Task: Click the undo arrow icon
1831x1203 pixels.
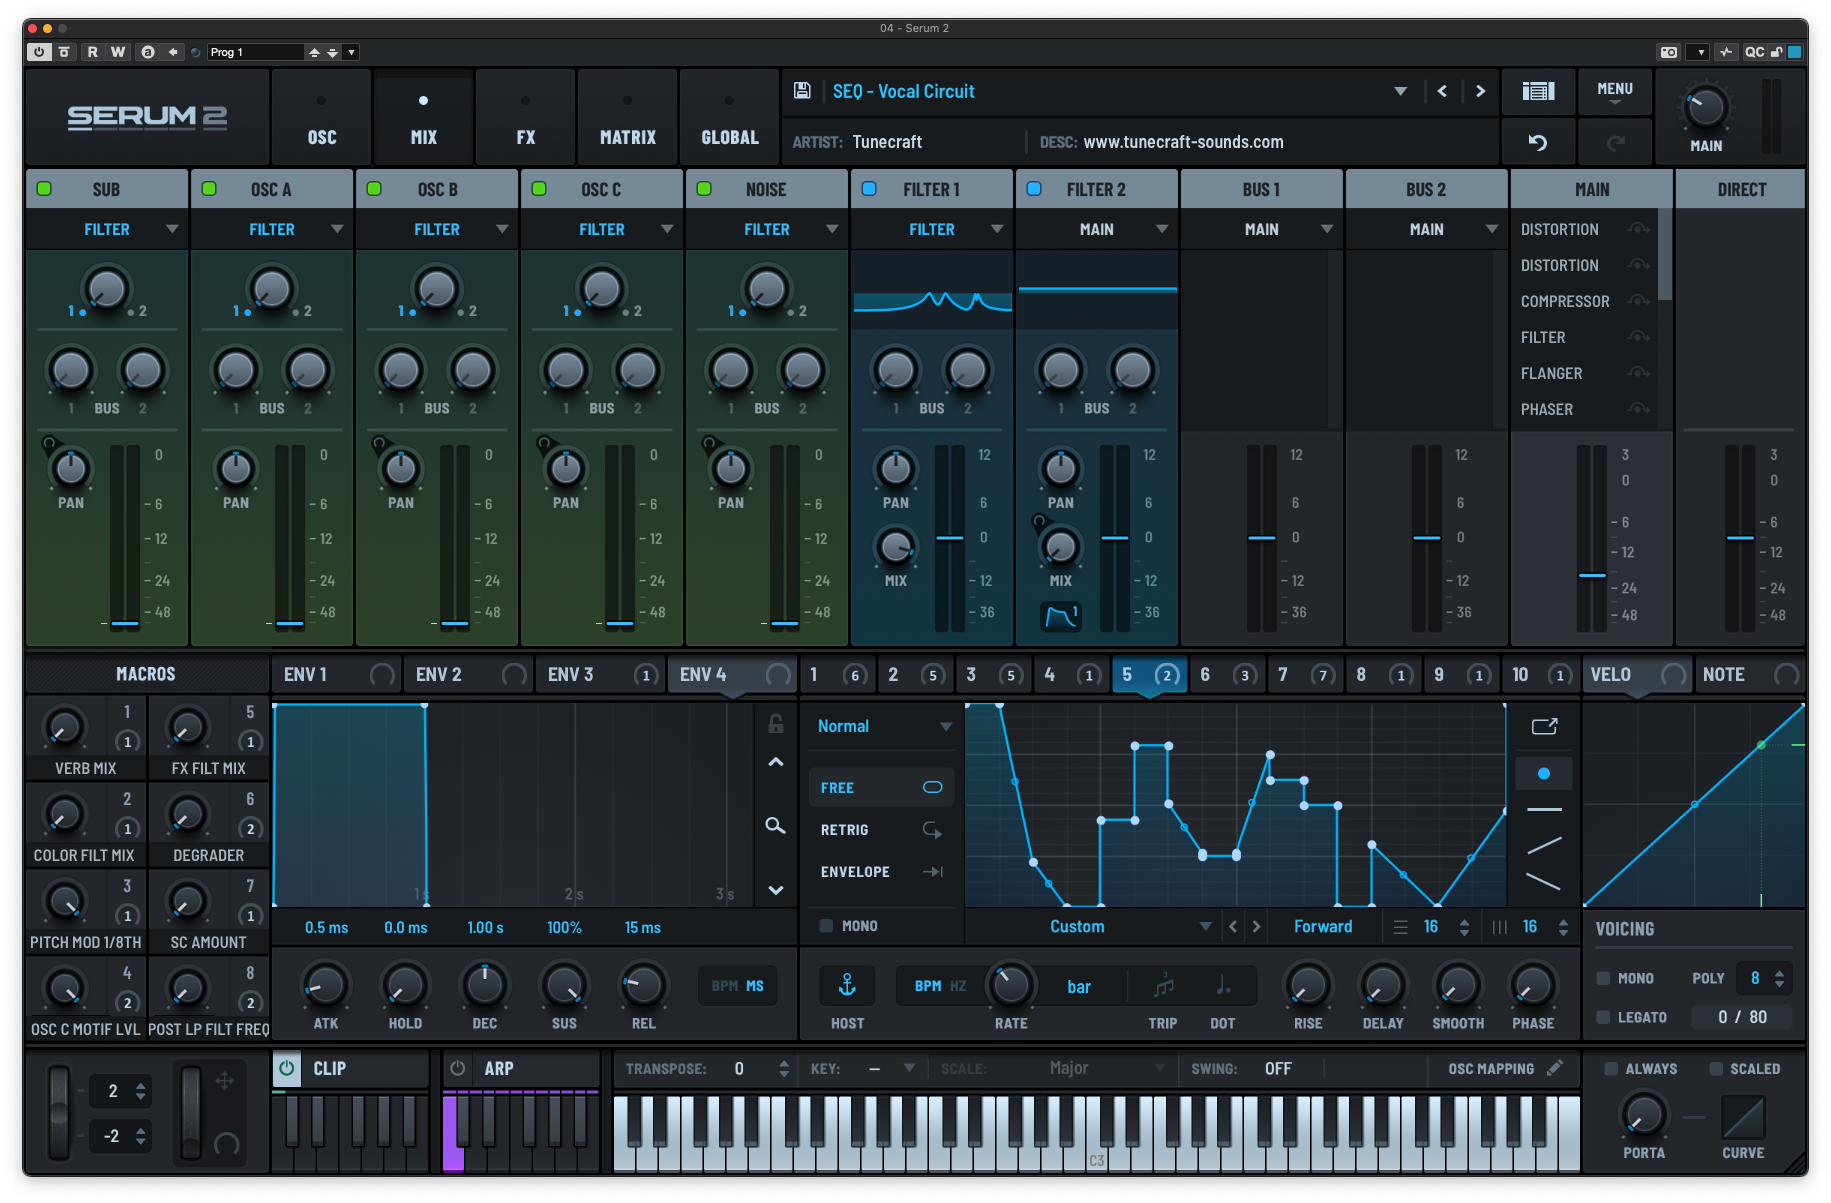Action: point(1537,141)
